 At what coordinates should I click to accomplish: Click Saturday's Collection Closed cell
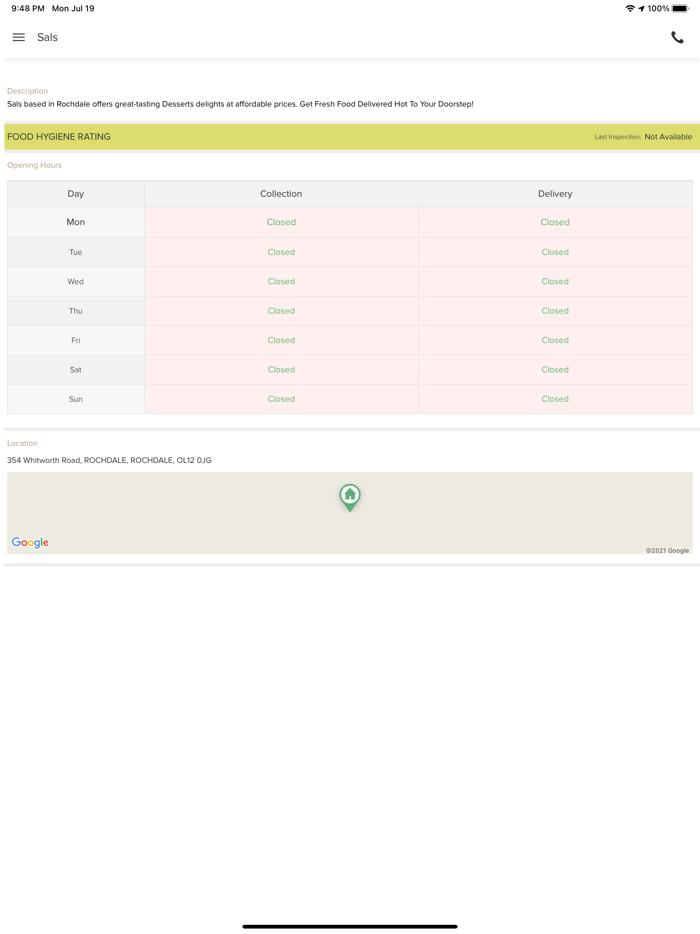point(281,369)
